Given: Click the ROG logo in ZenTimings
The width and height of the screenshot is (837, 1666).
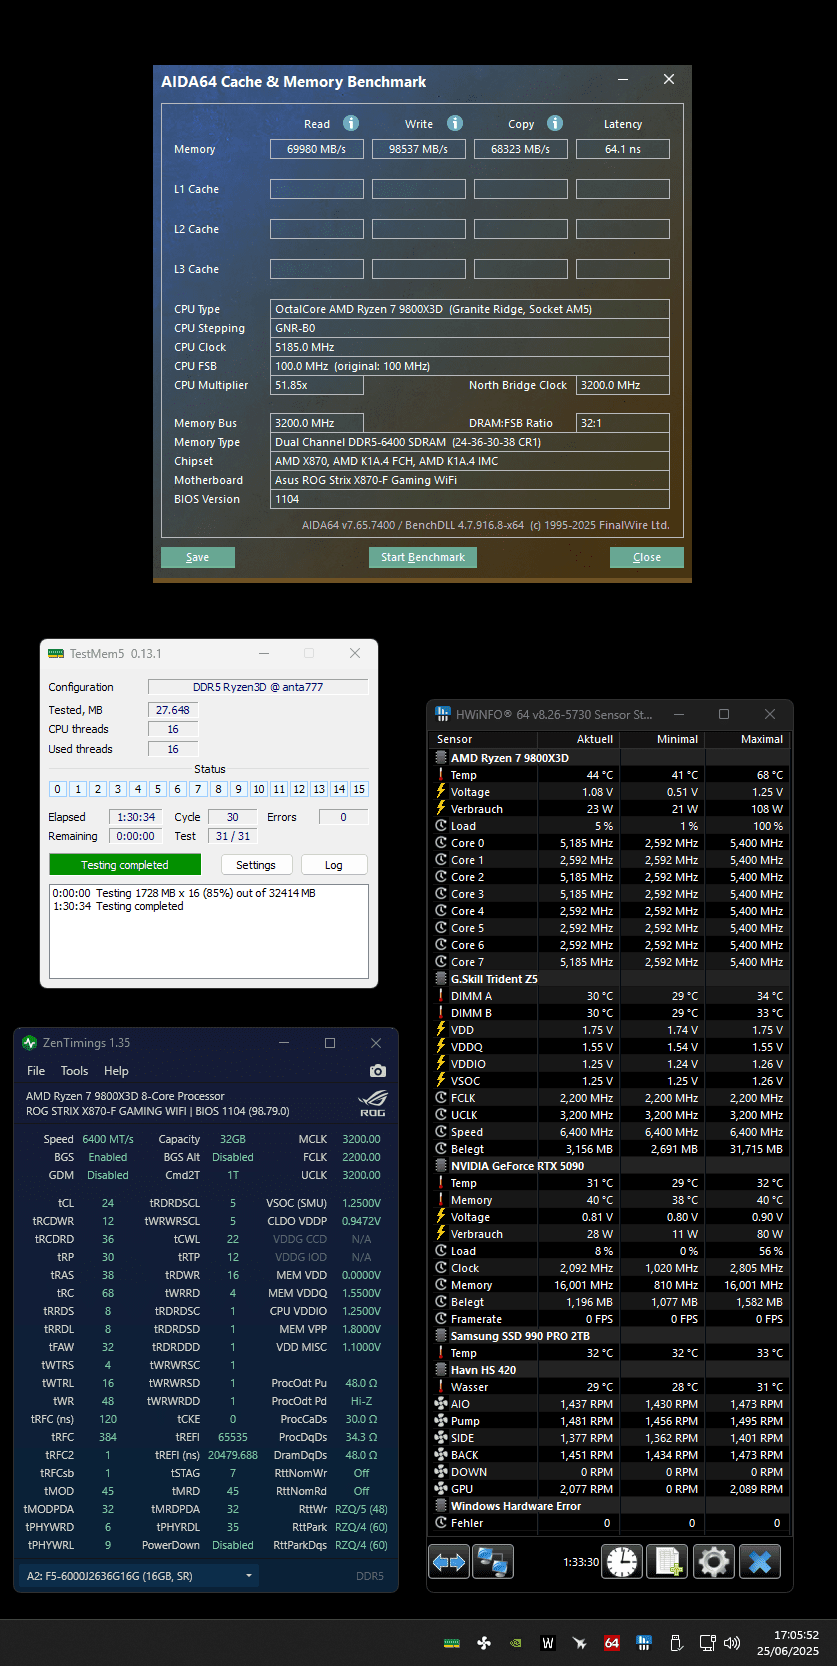Looking at the screenshot, I should pyautogui.click(x=373, y=1103).
